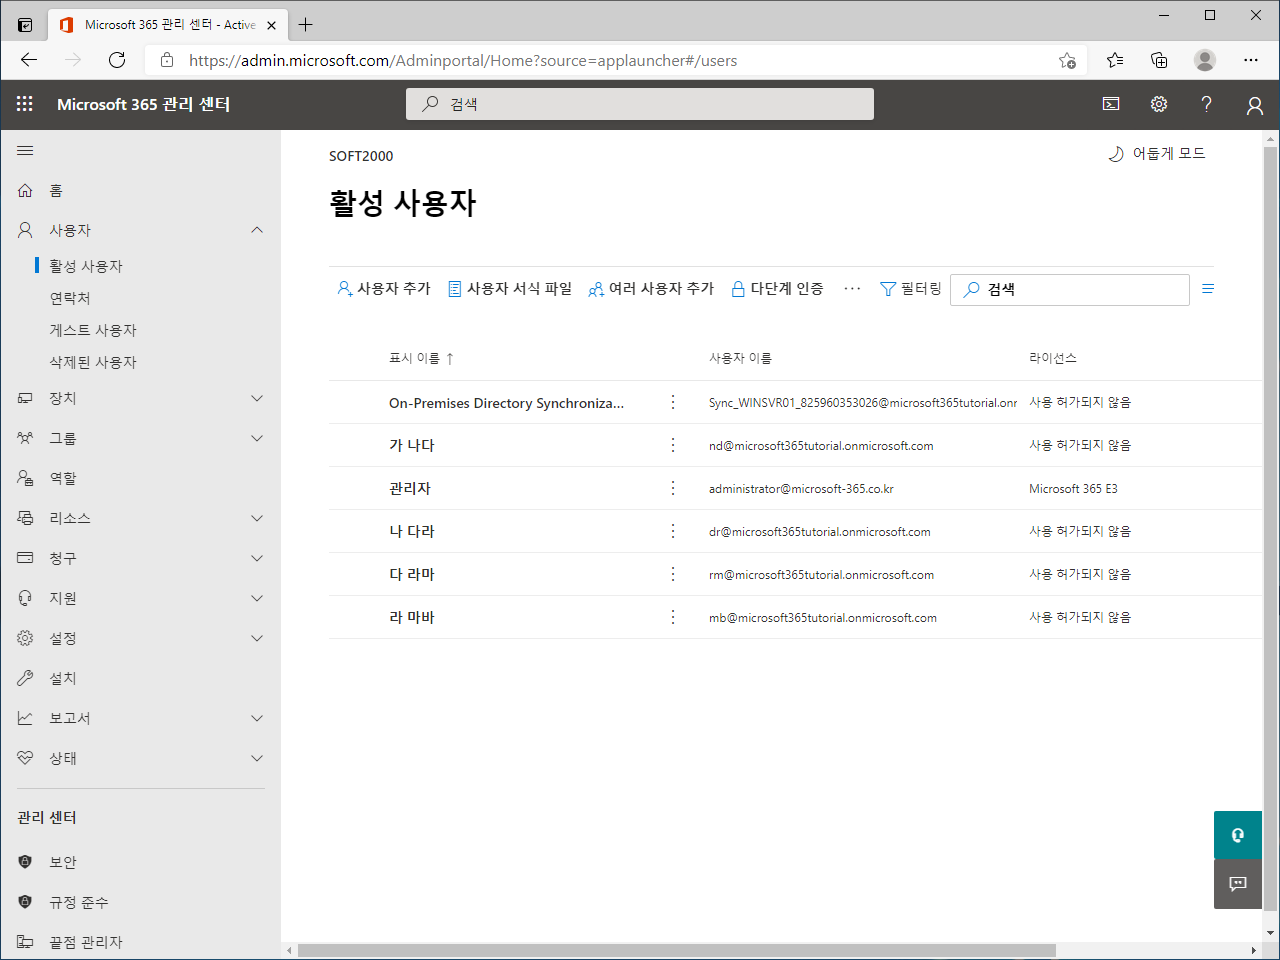The height and width of the screenshot is (960, 1280).
Task: Click 여러 사용자 추가 button
Action: point(651,289)
